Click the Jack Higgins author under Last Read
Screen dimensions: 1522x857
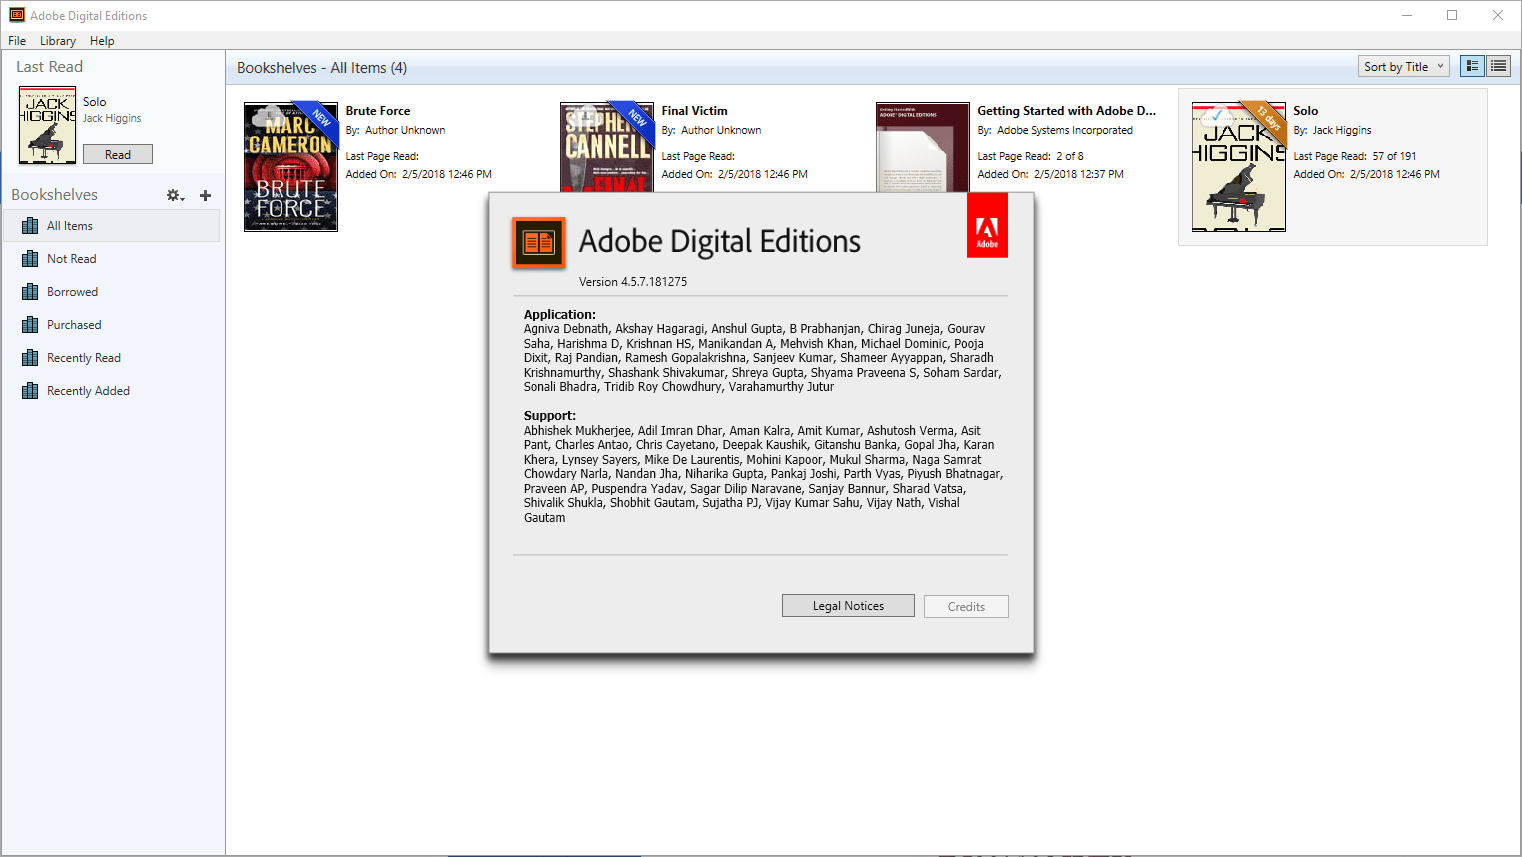[x=112, y=118]
